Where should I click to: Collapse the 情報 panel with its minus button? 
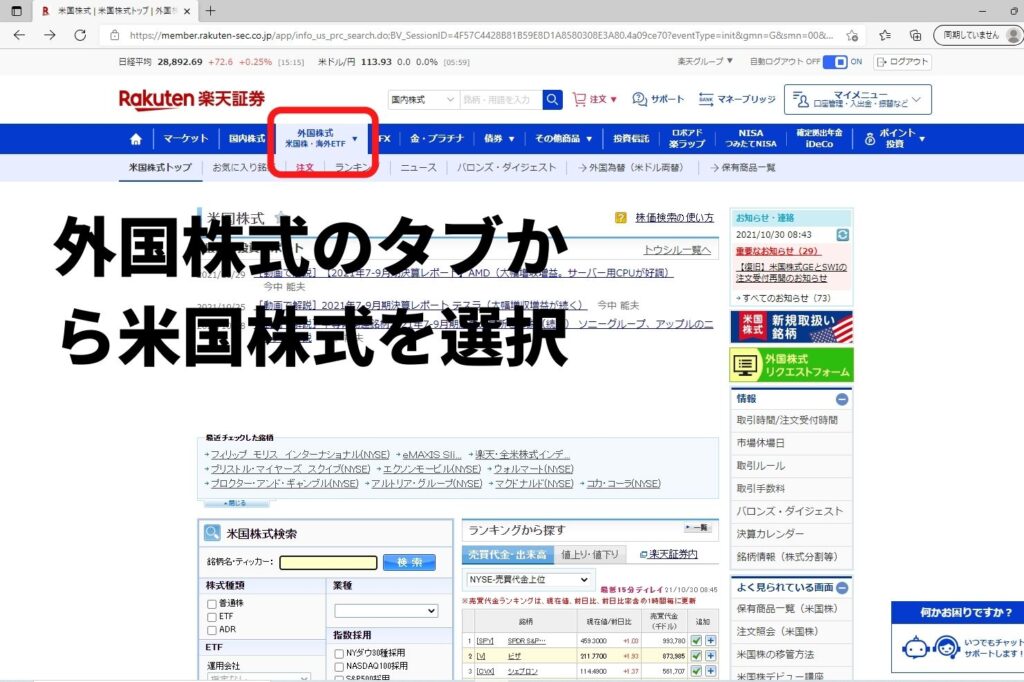click(x=842, y=399)
